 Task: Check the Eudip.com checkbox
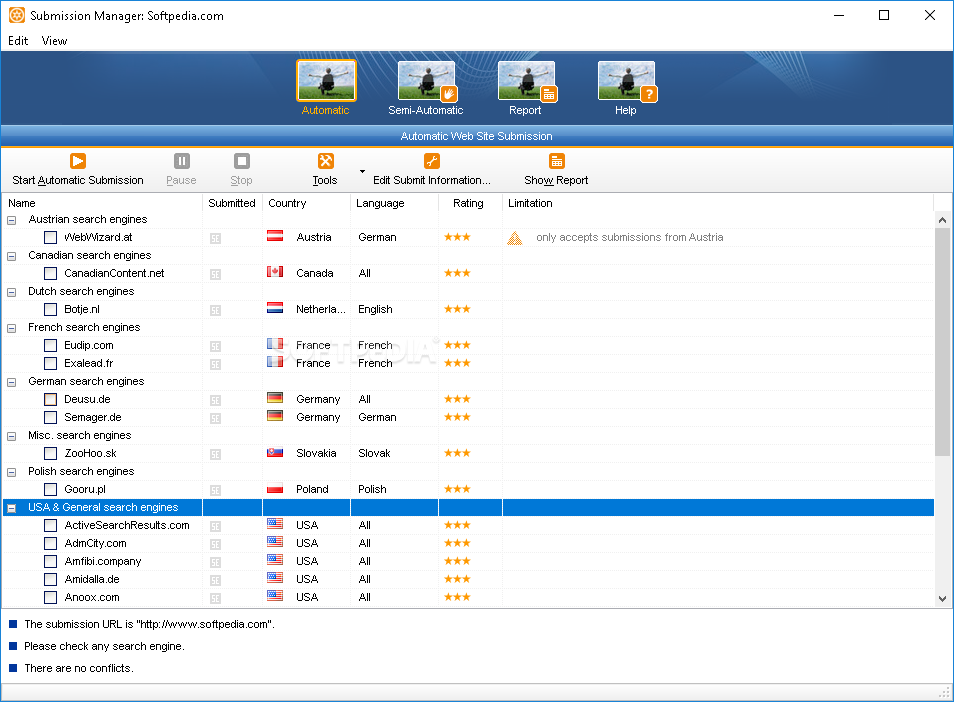[50, 346]
